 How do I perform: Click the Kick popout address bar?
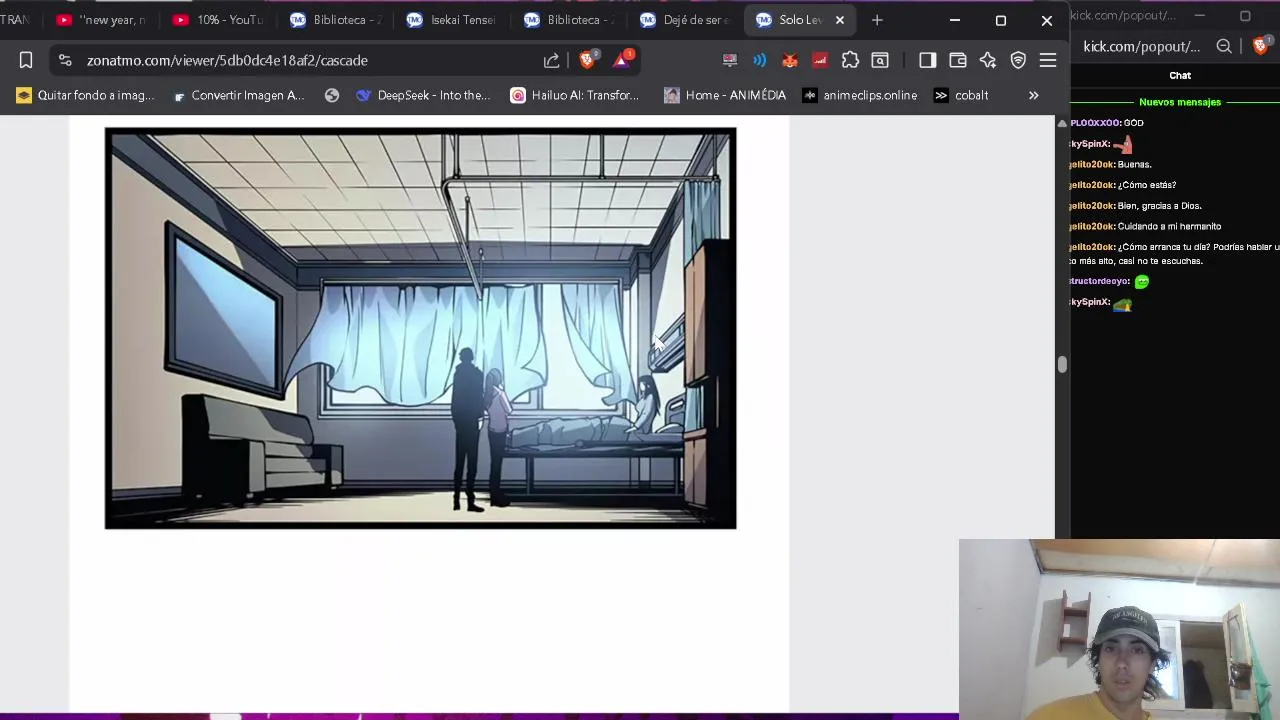tap(1142, 47)
